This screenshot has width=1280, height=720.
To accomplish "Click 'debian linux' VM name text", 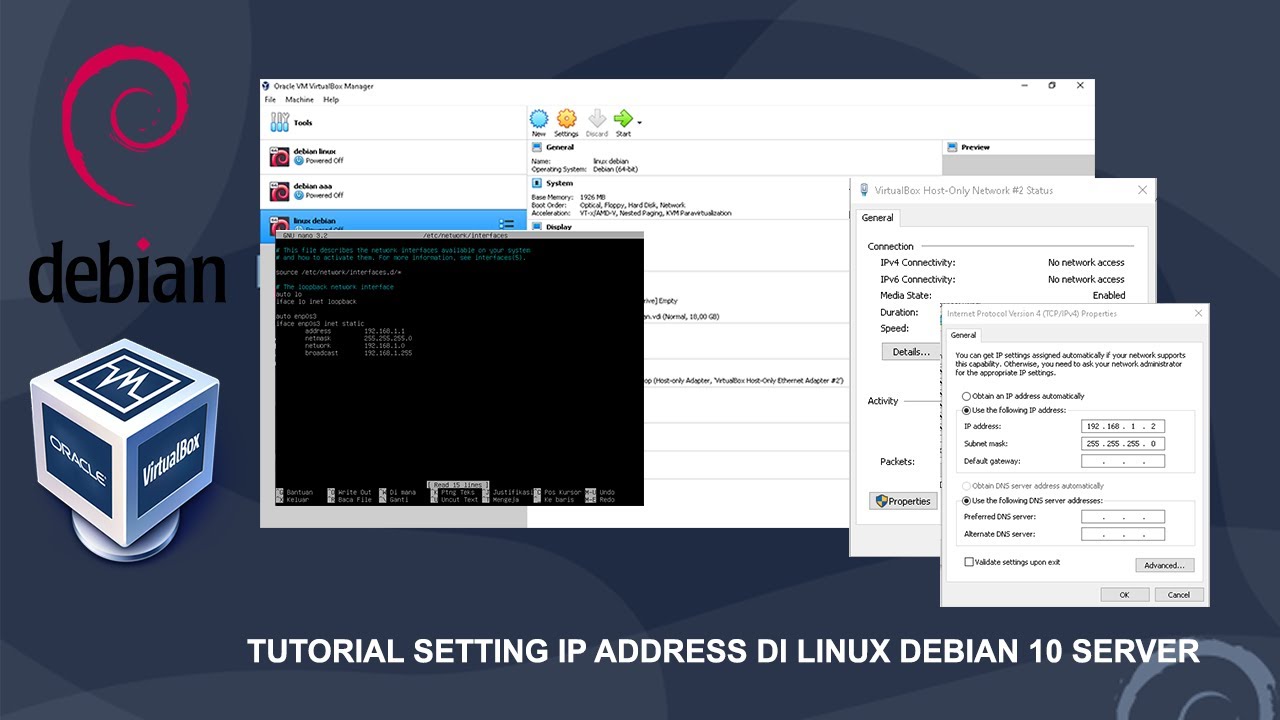I will (315, 151).
